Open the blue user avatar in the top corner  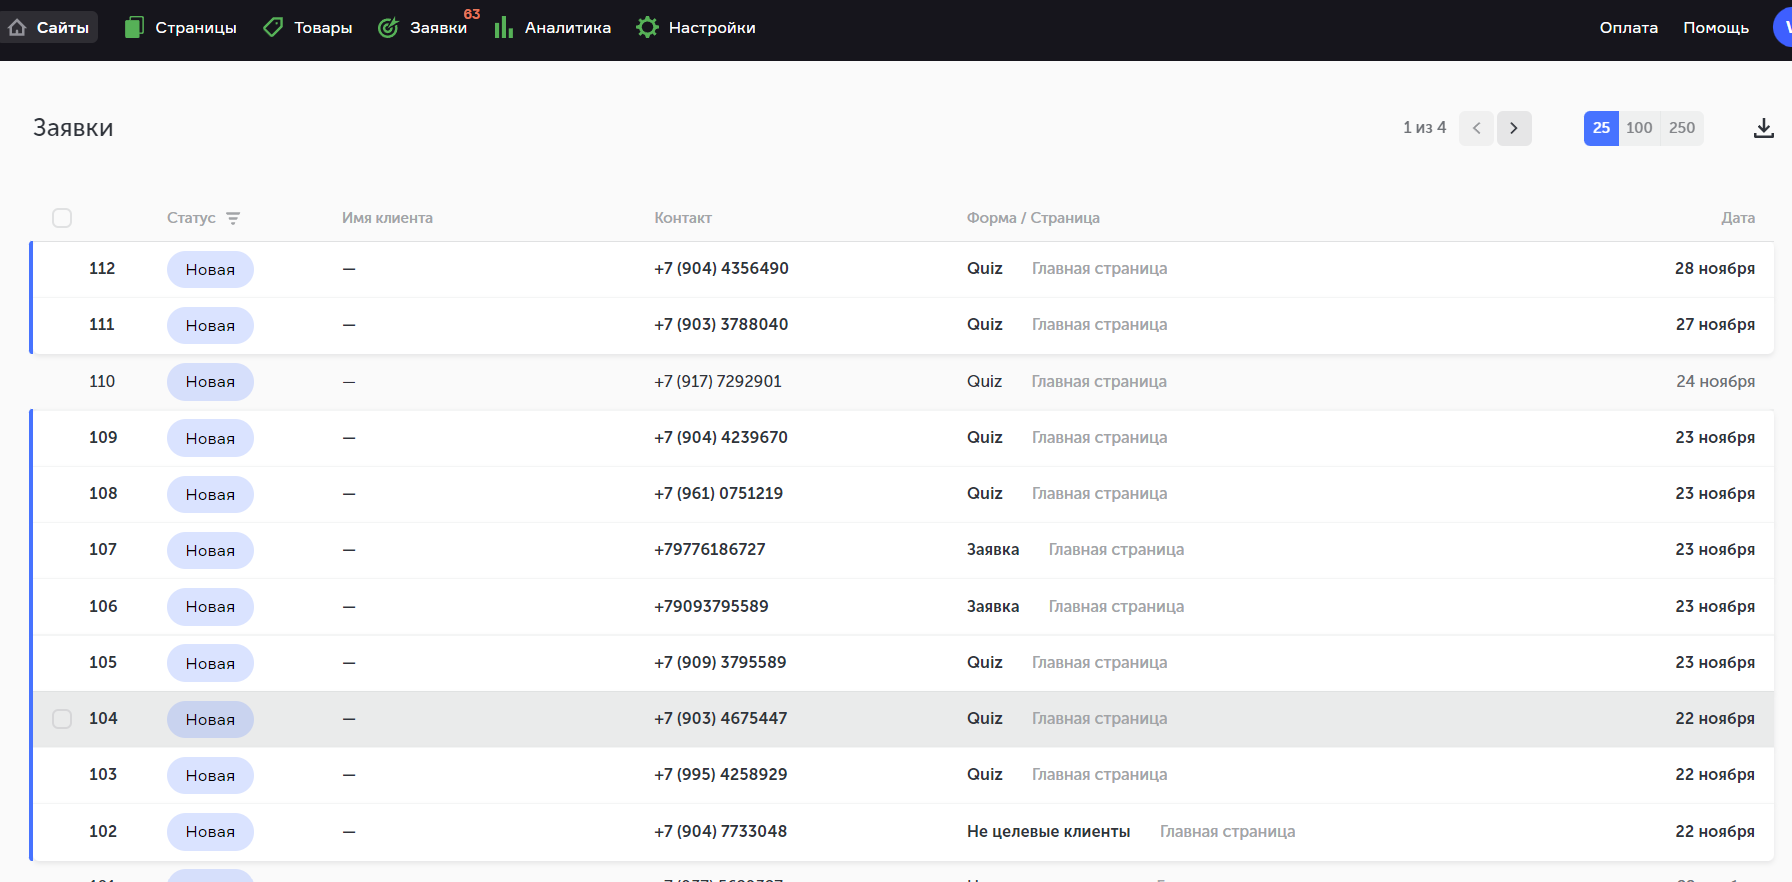1783,27
